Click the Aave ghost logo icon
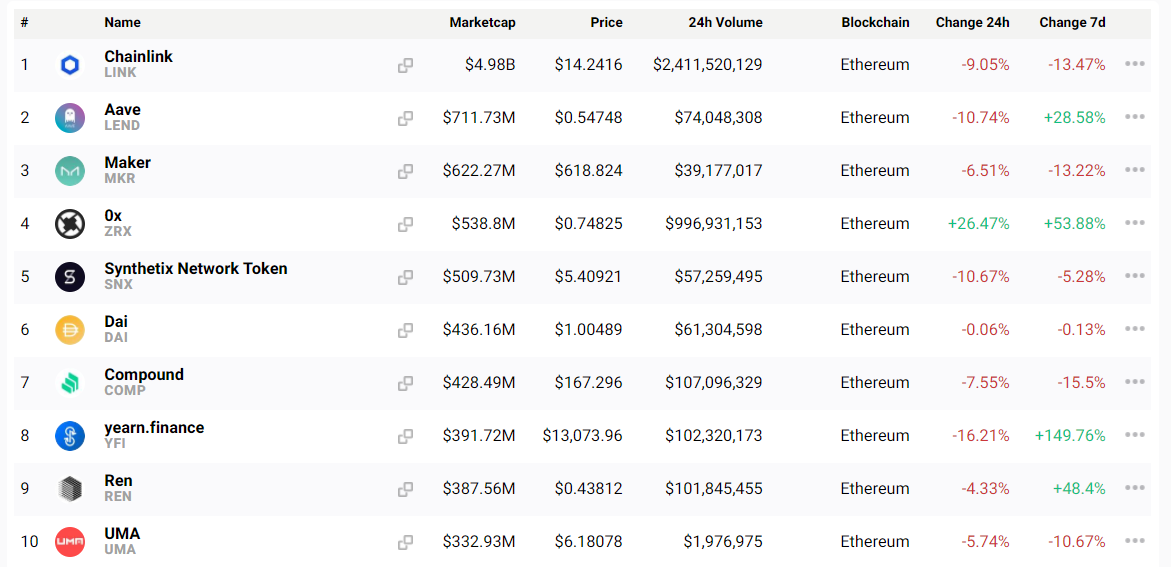 [x=70, y=118]
